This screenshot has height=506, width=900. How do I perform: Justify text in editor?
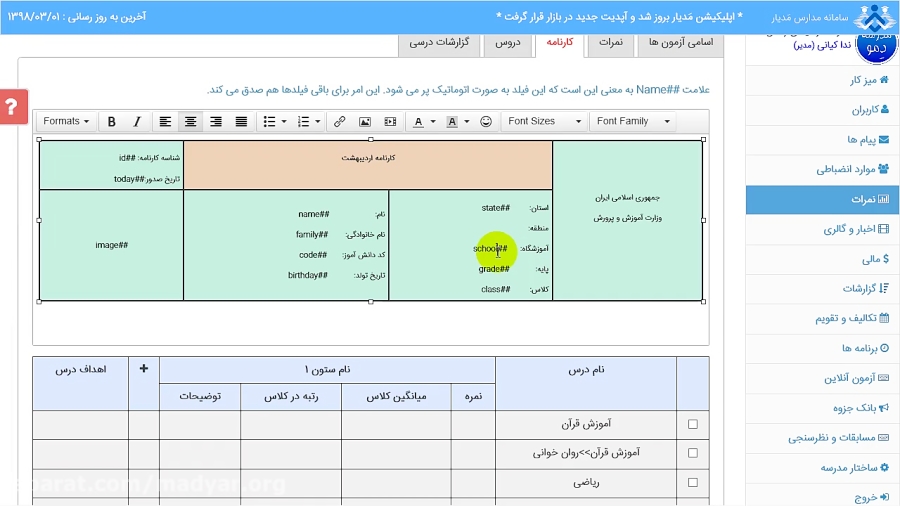[x=241, y=122]
